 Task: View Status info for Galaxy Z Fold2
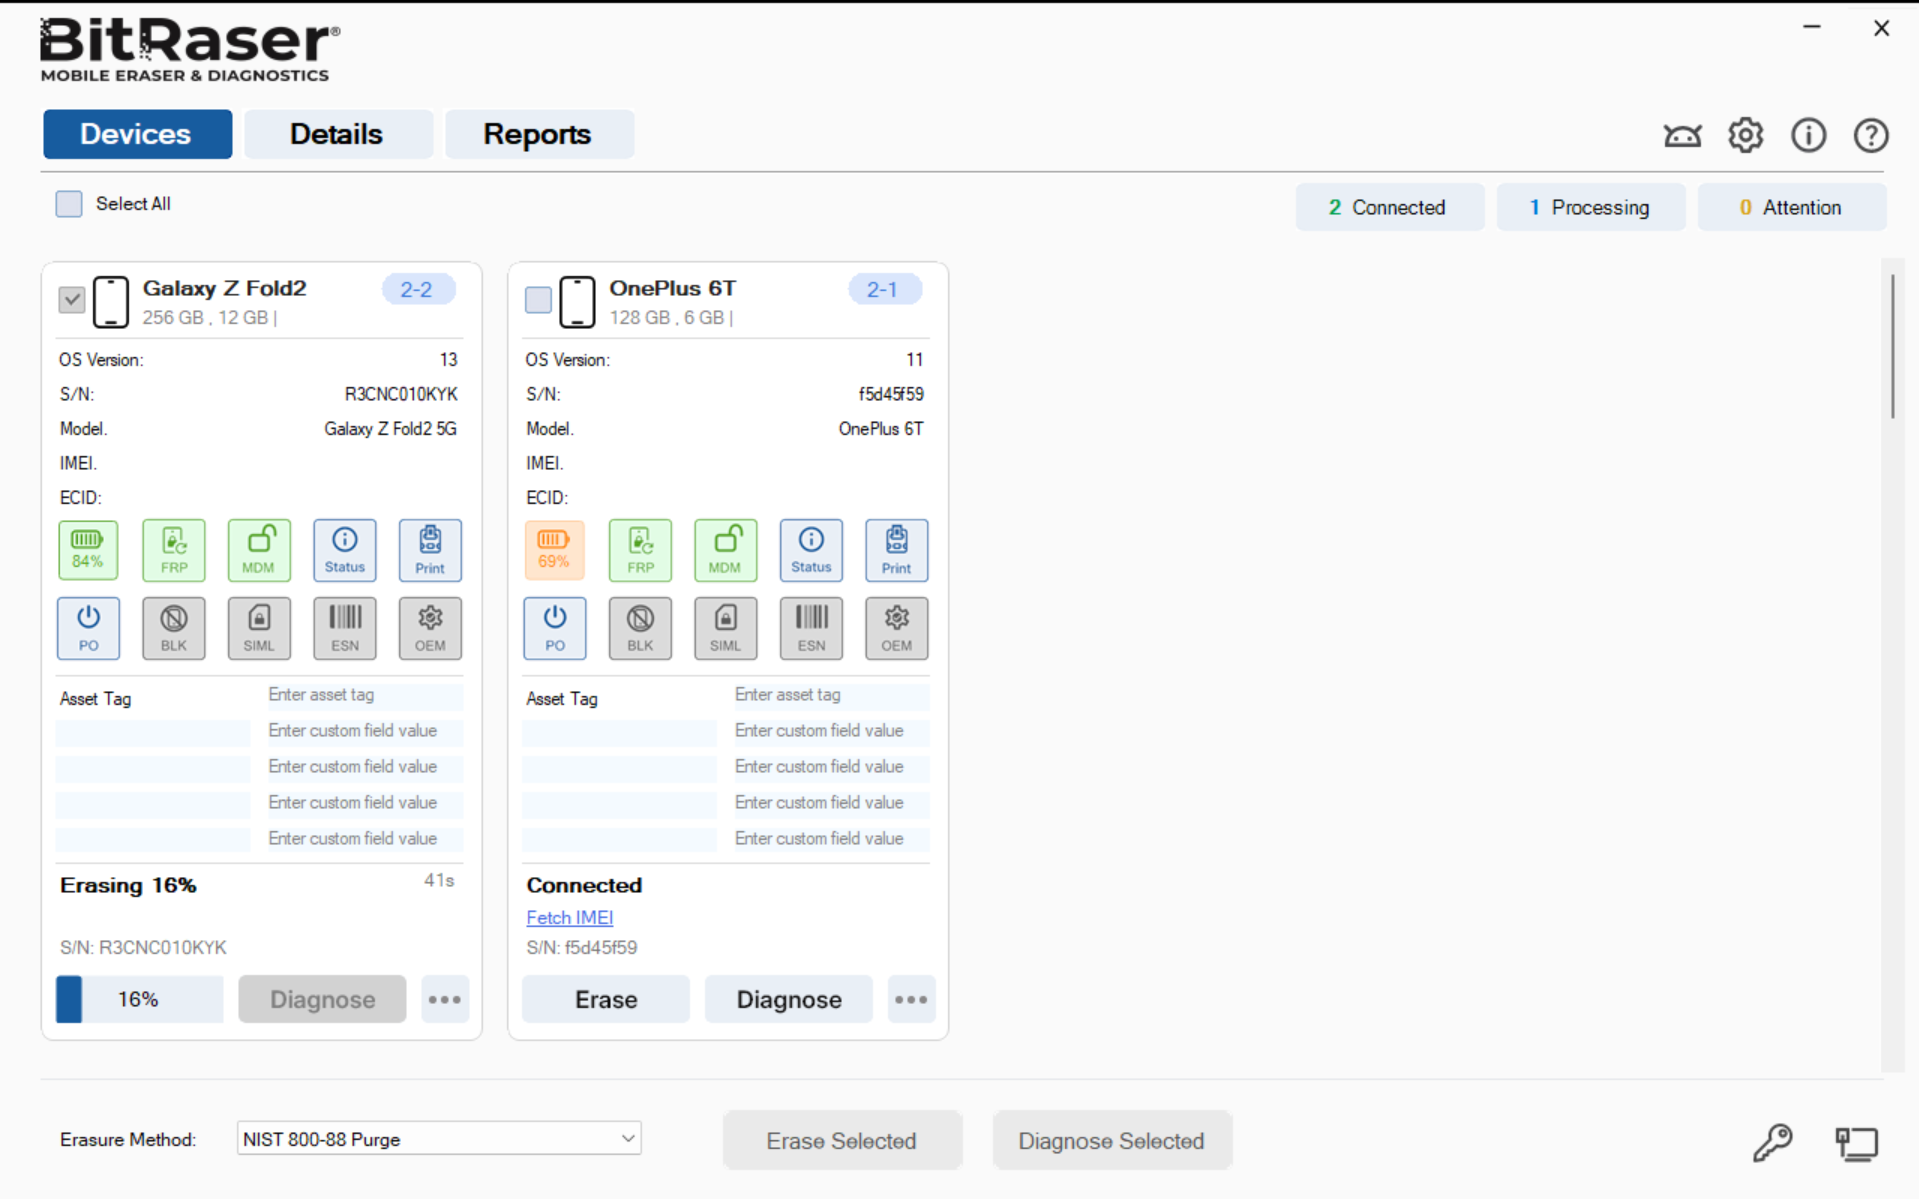[345, 550]
